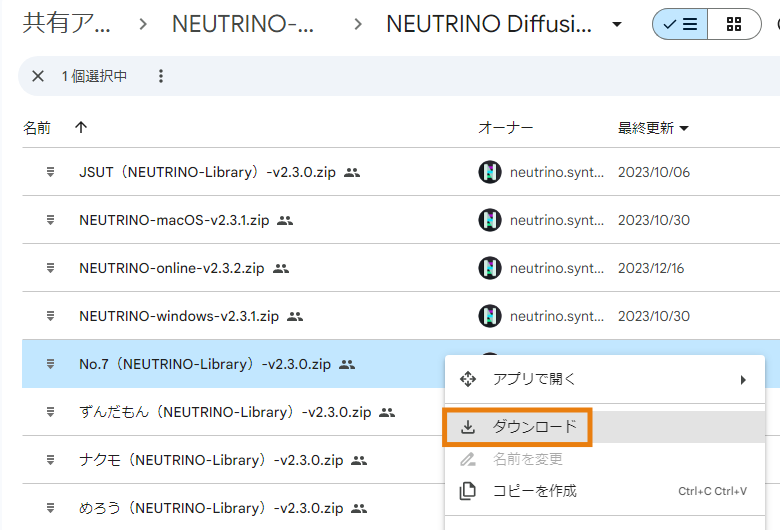Clear selection with the X icon
The width and height of the screenshot is (780, 530).
point(38,76)
